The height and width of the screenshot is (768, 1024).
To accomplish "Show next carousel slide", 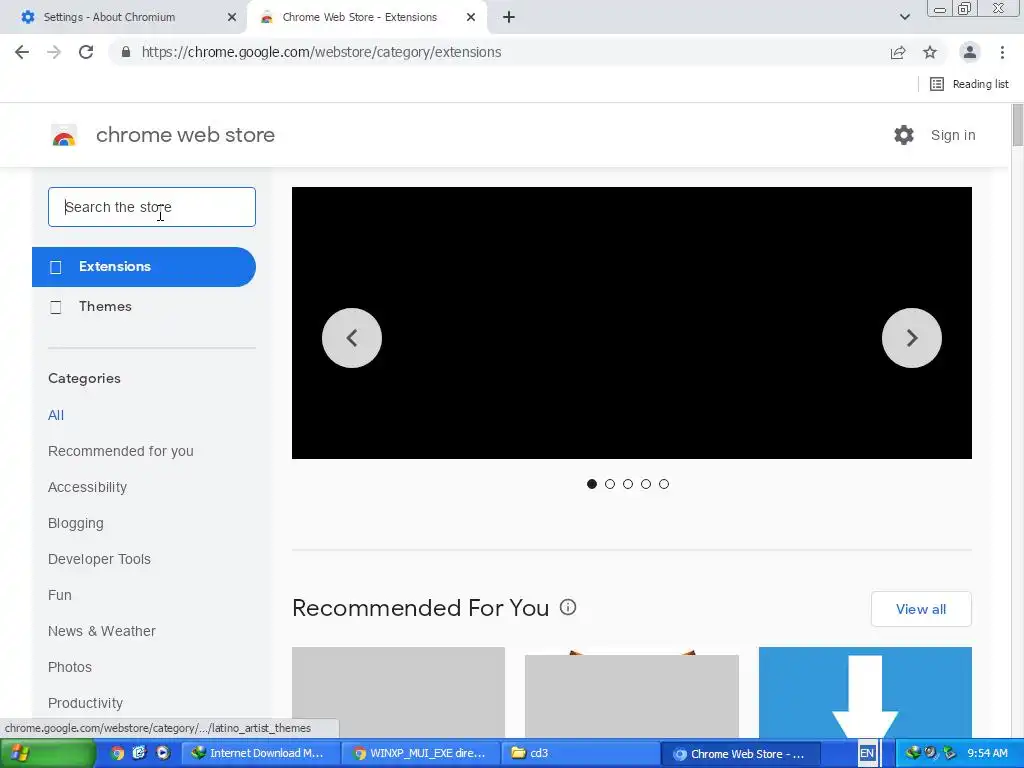I will tap(912, 338).
